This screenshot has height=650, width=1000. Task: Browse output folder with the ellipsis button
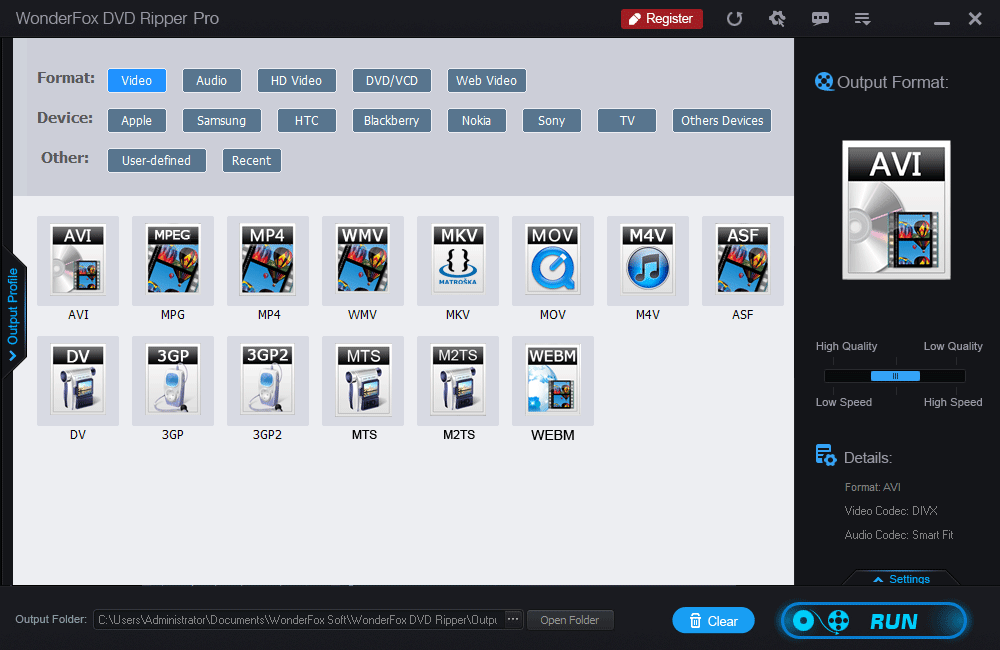[x=513, y=619]
